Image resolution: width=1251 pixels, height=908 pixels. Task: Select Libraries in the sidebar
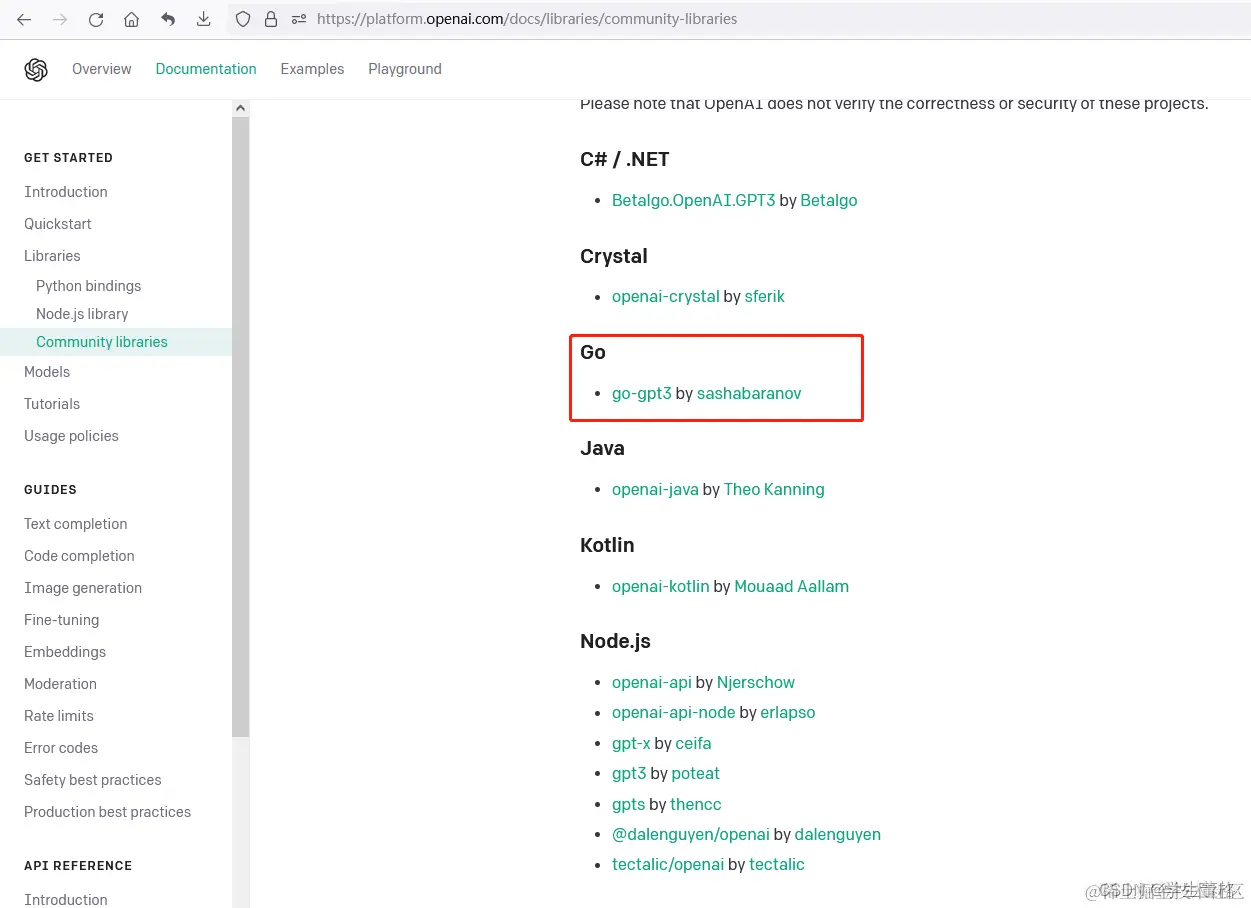pos(52,256)
